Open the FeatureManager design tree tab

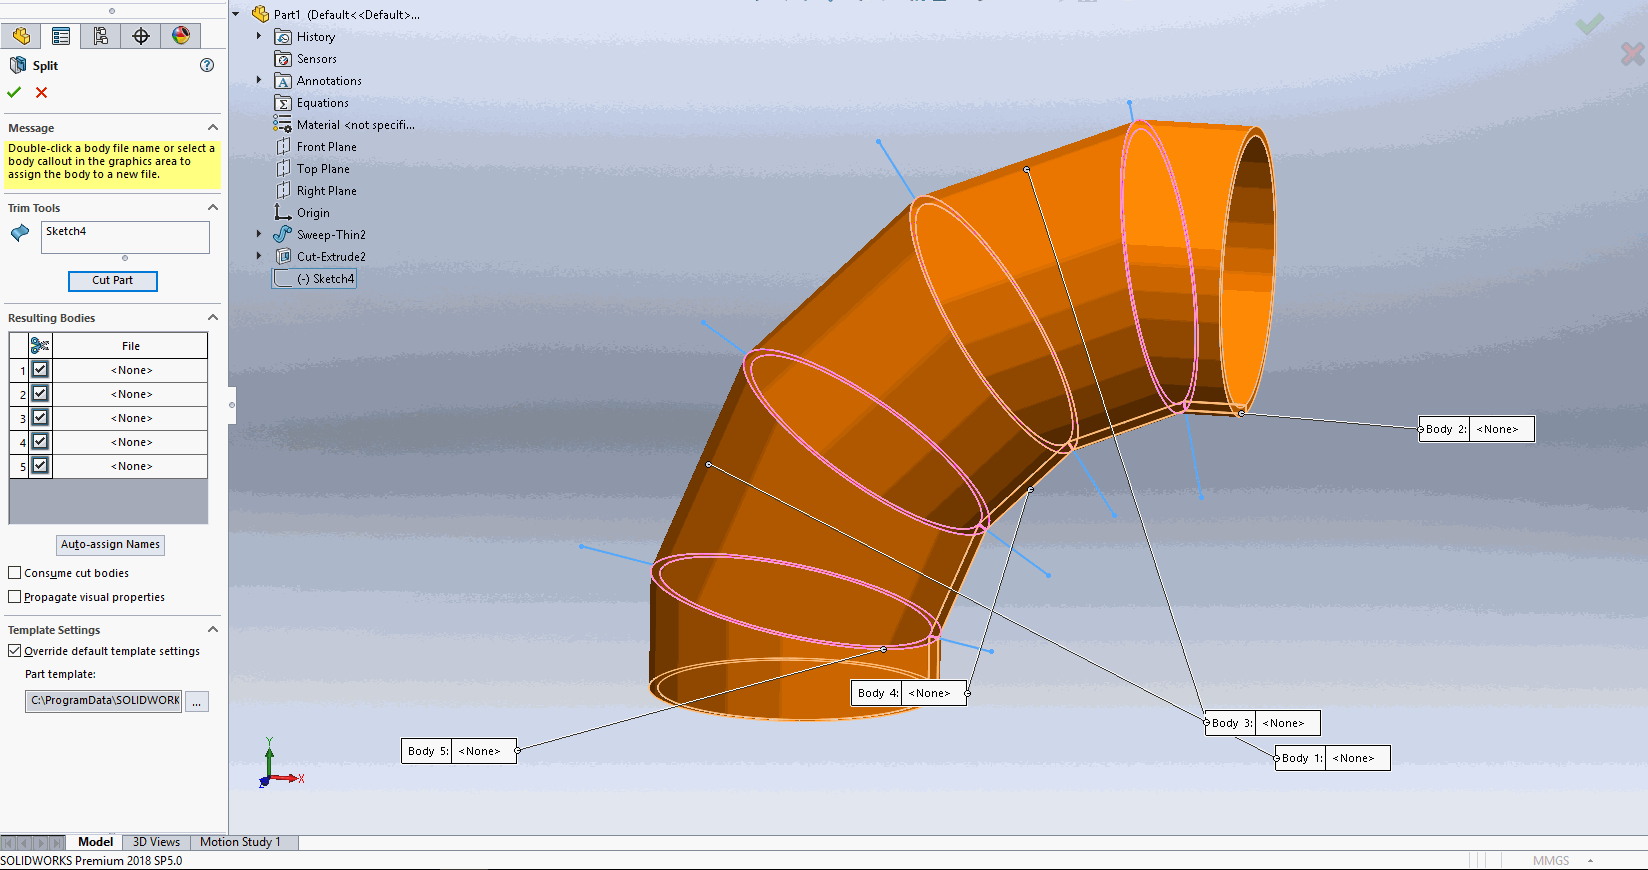21,36
